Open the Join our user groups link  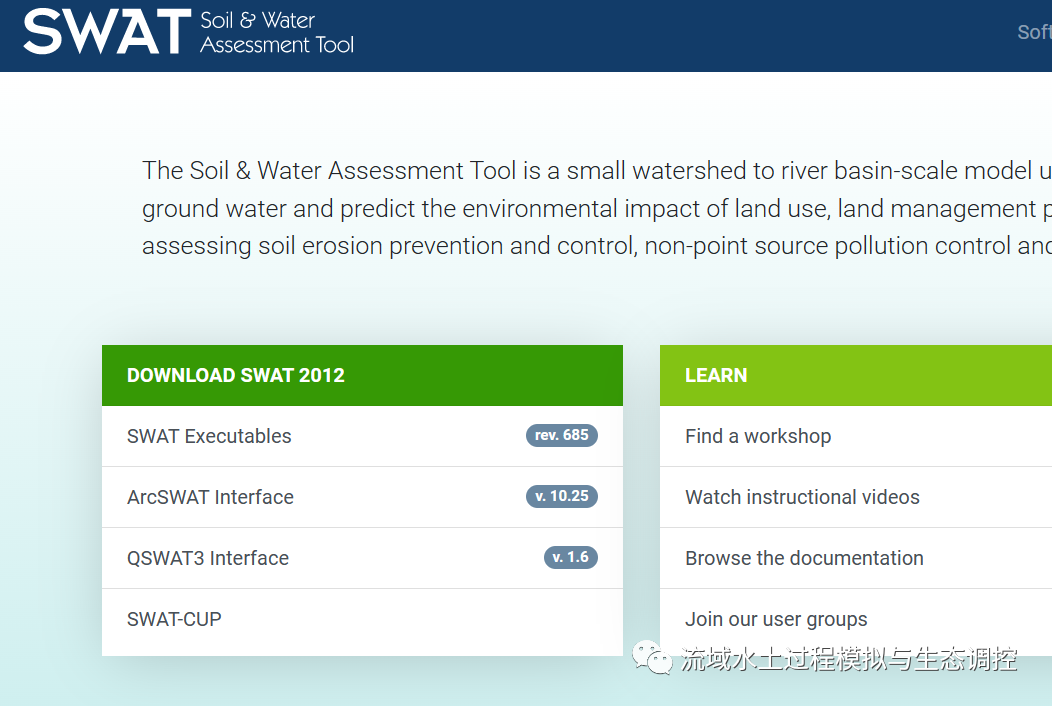[776, 619]
